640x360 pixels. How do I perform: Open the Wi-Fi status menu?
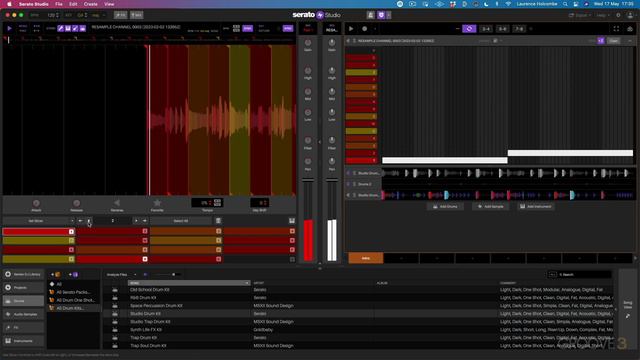point(508,4)
